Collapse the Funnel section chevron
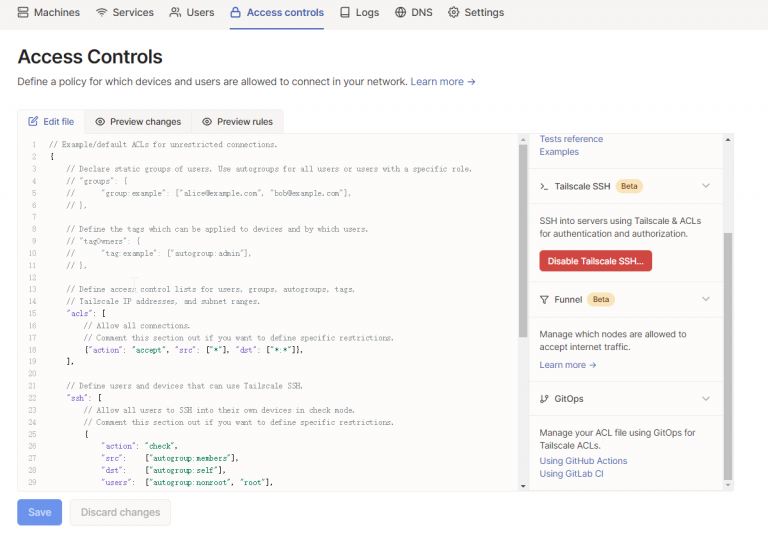768x551 pixels. (706, 299)
